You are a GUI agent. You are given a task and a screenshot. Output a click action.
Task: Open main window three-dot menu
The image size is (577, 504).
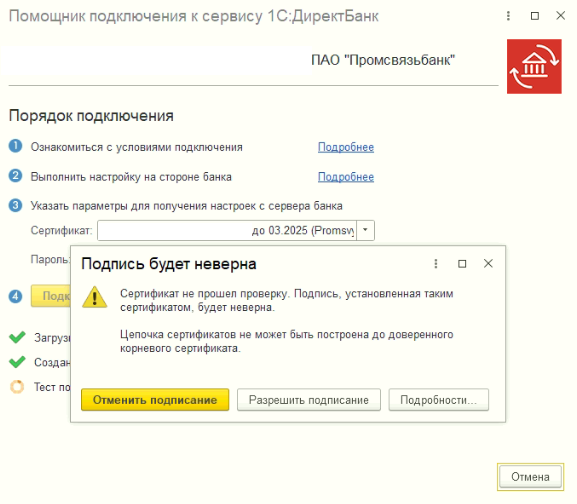point(508,16)
